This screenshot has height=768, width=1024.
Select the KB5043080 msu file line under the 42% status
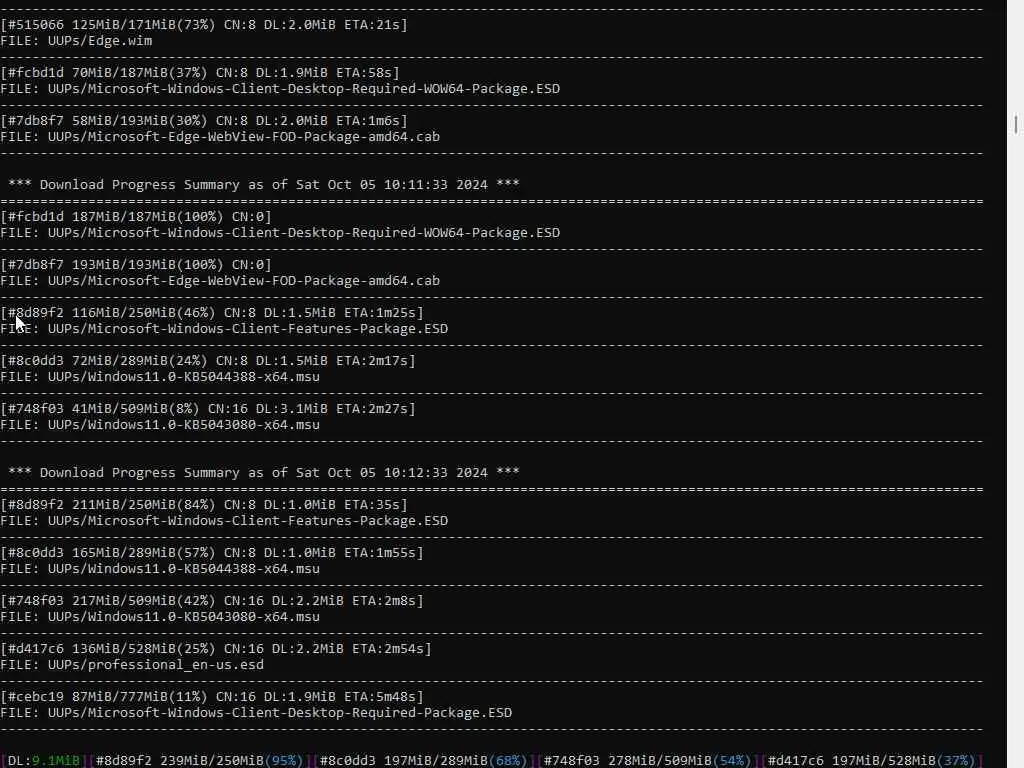[160, 616]
